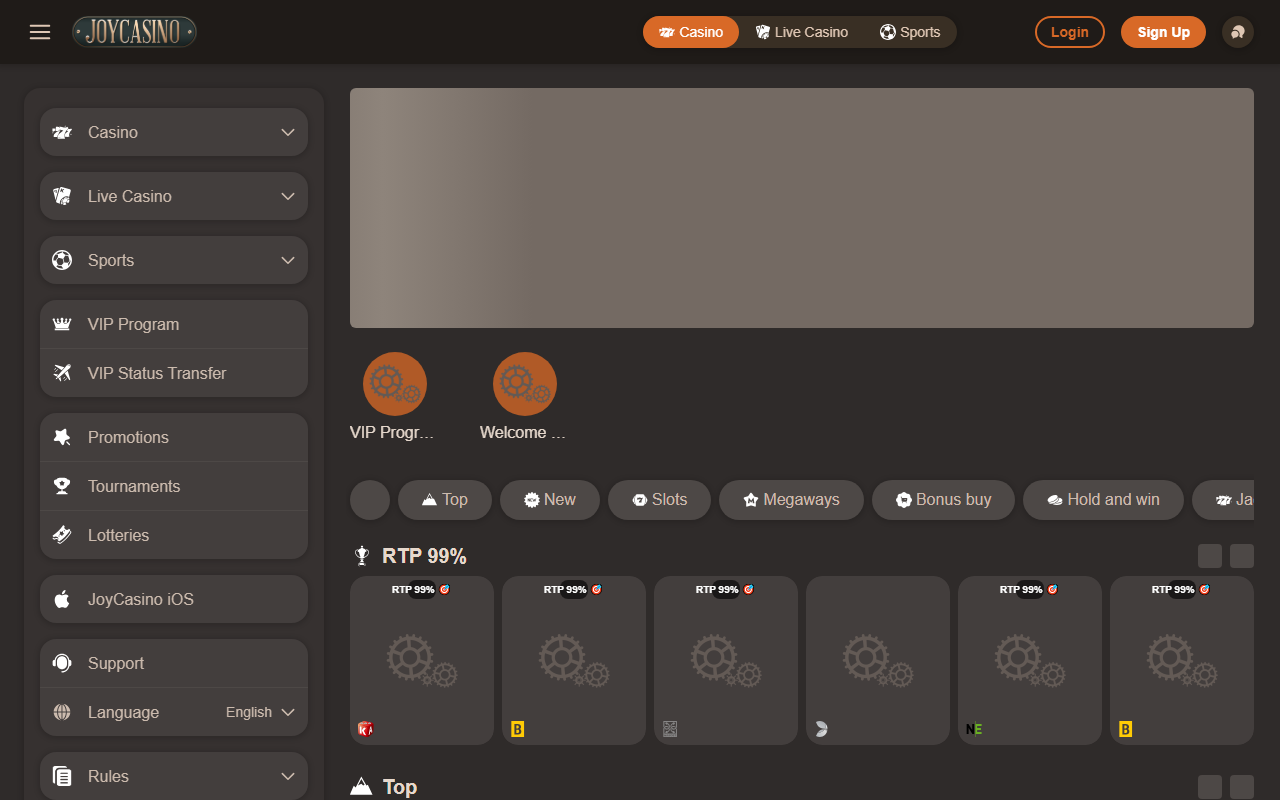Click the soccer ball icon beside sidebar Sports
This screenshot has height=800, width=1280.
click(62, 260)
